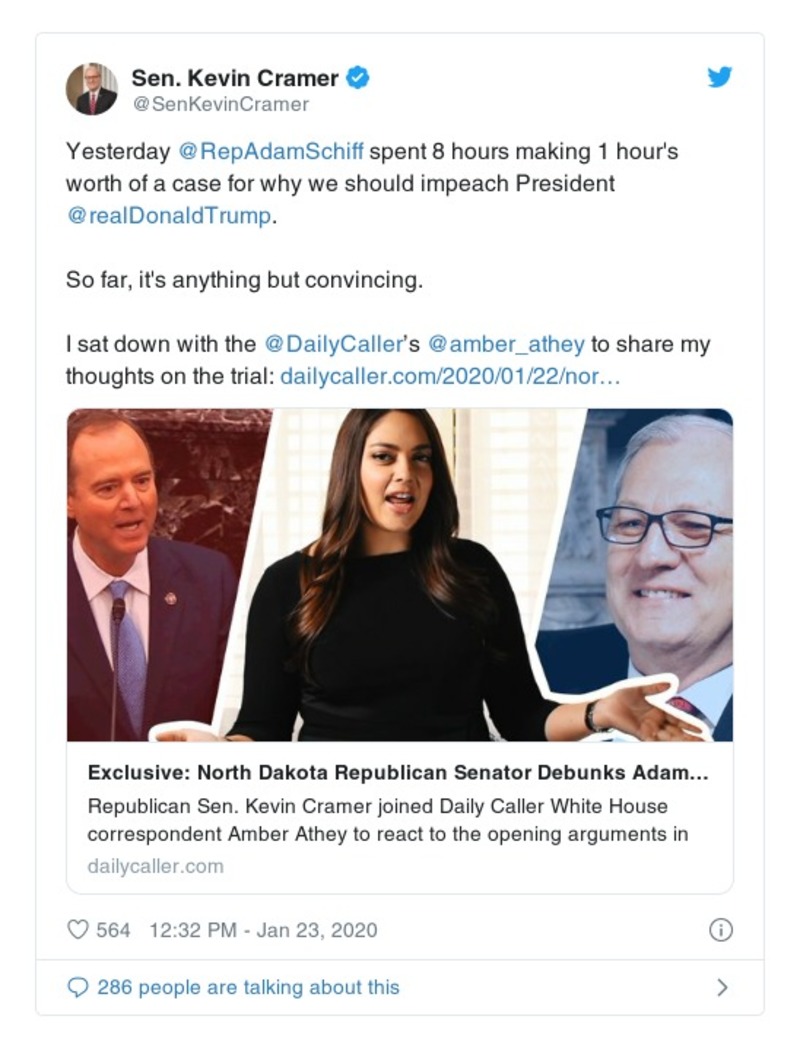Click Sen. Kevin Cramer's profile avatar
This screenshot has height=1051, width=800.
click(92, 89)
